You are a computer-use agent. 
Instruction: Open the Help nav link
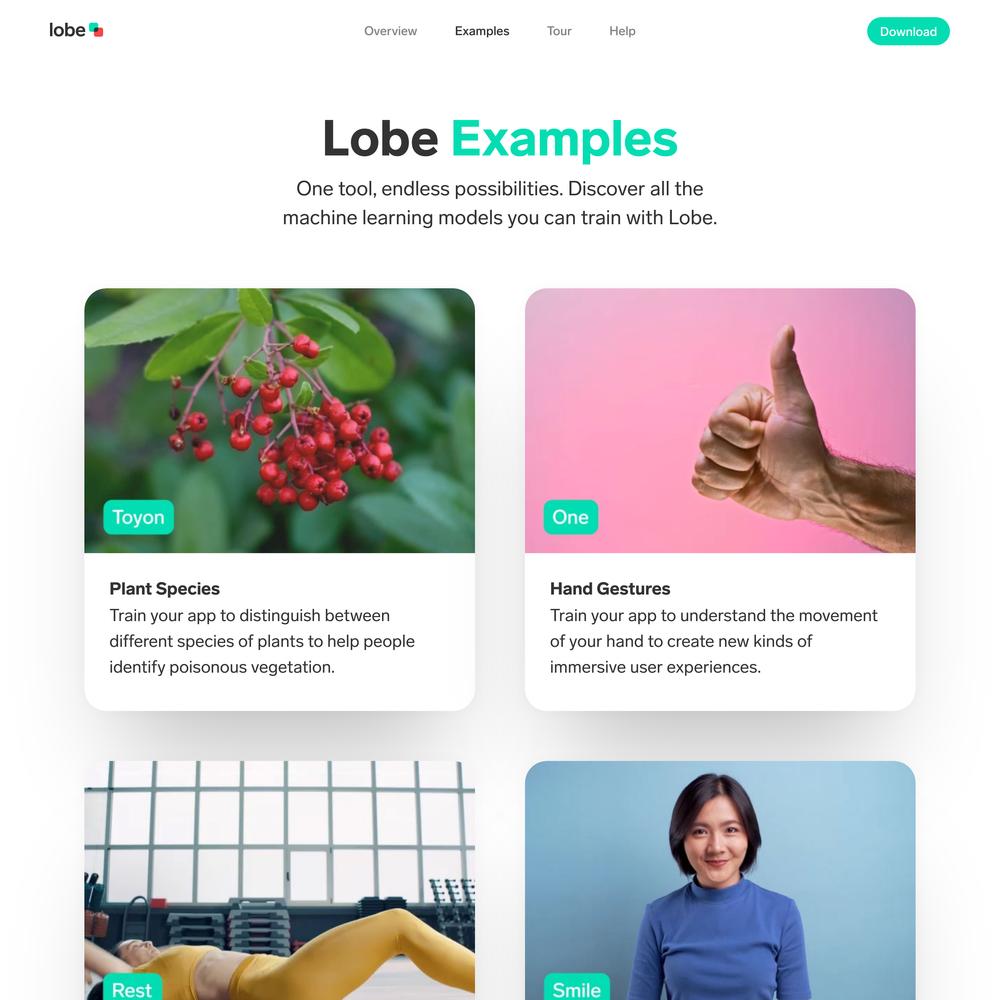pyautogui.click(x=622, y=31)
